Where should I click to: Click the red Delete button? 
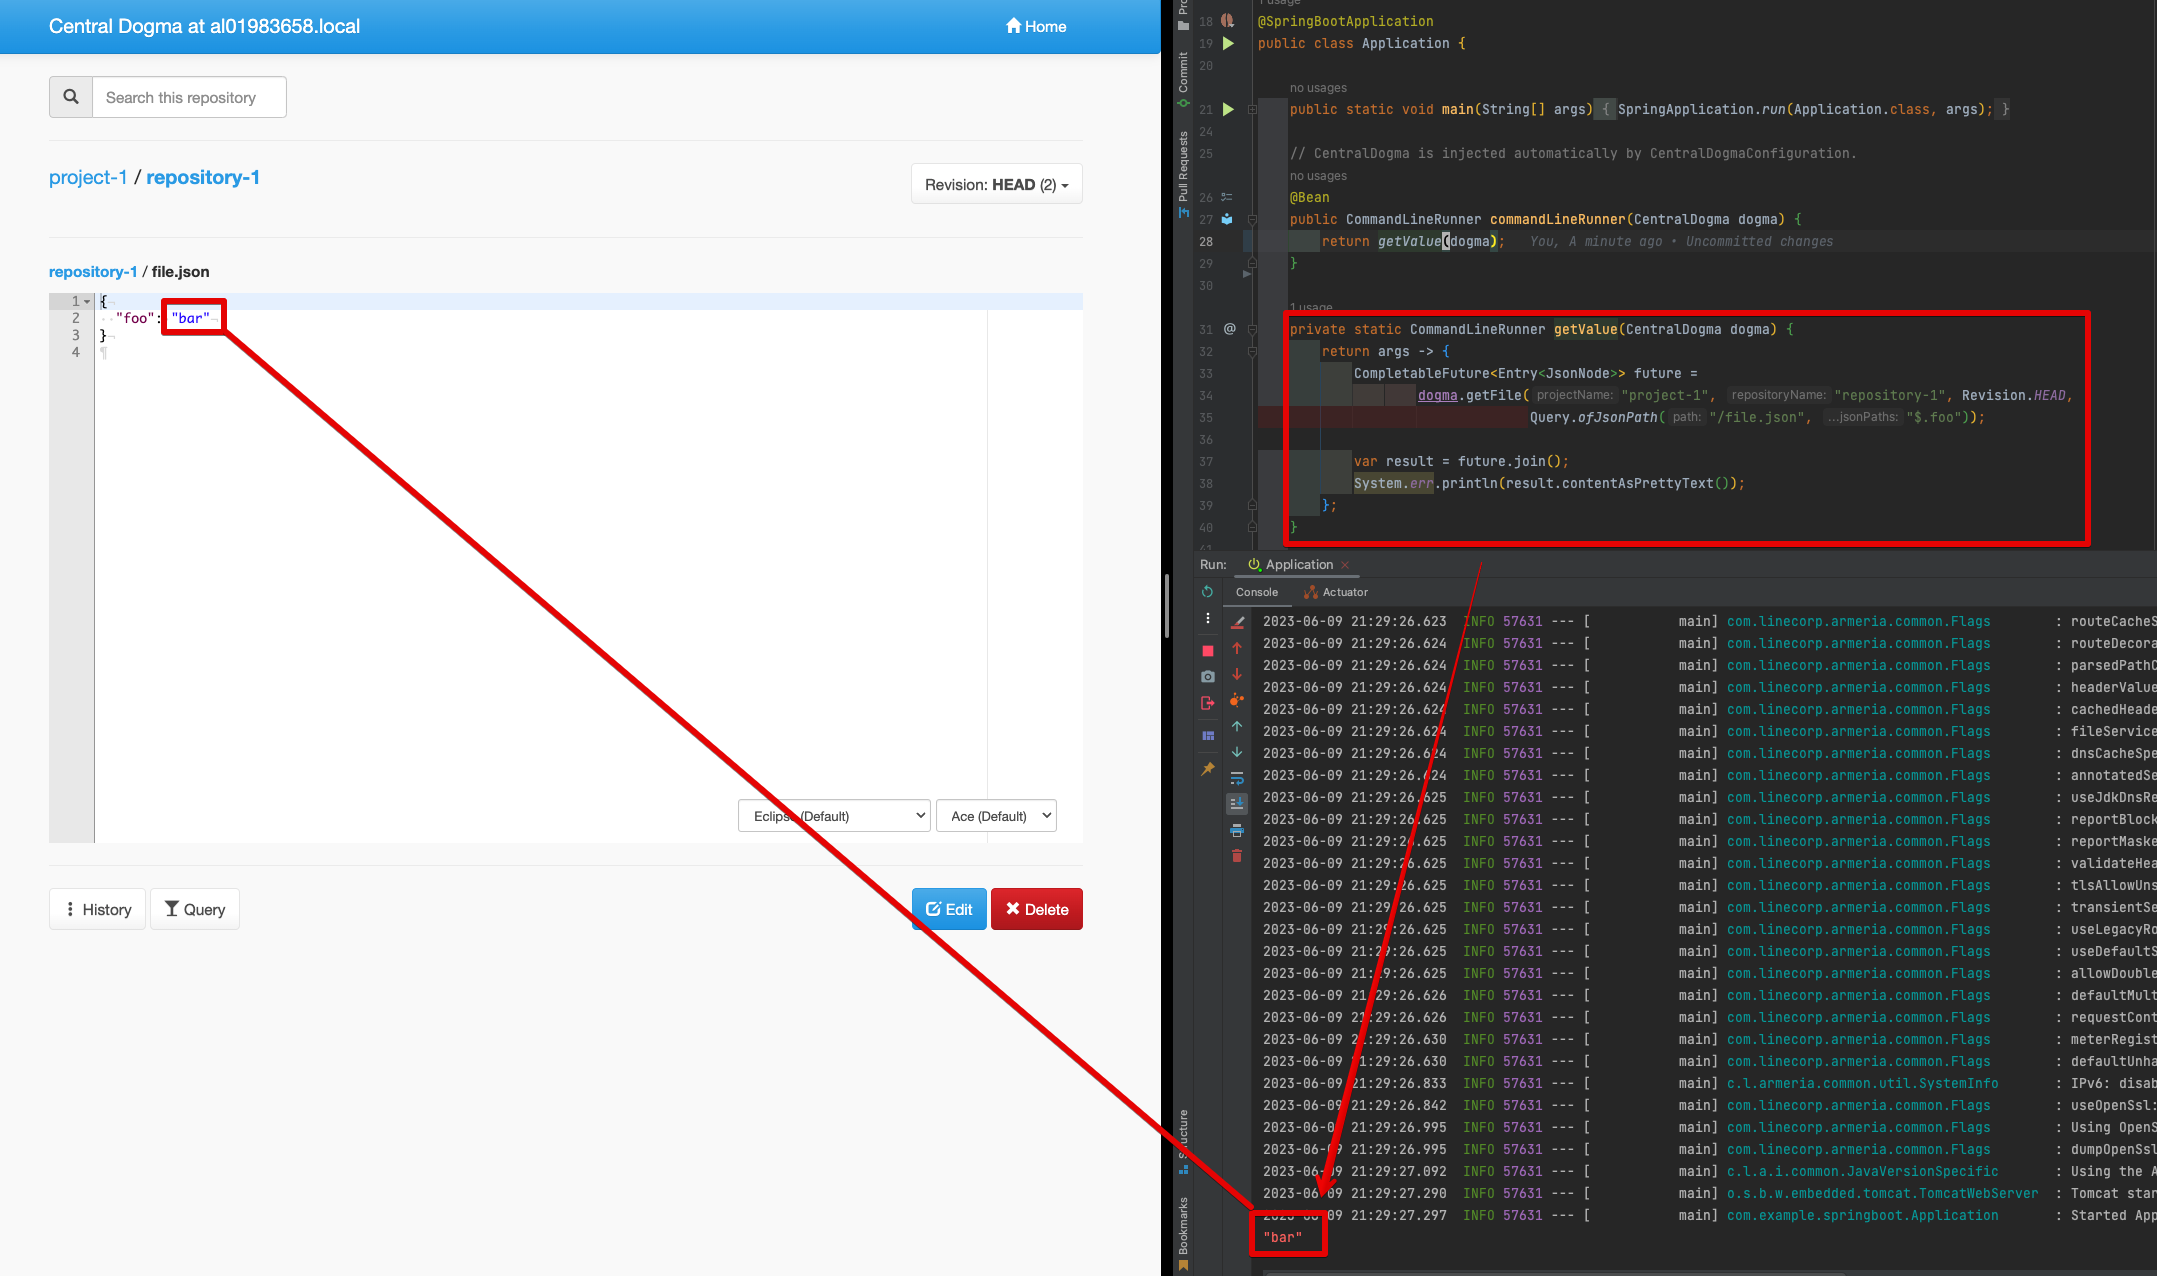tap(1036, 909)
